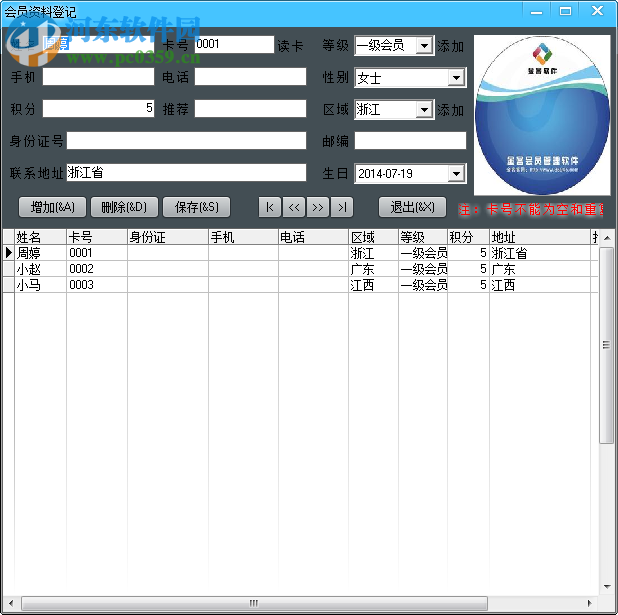Click the member photo thumbnail
Screen dimensions: 618x615
(x=542, y=115)
